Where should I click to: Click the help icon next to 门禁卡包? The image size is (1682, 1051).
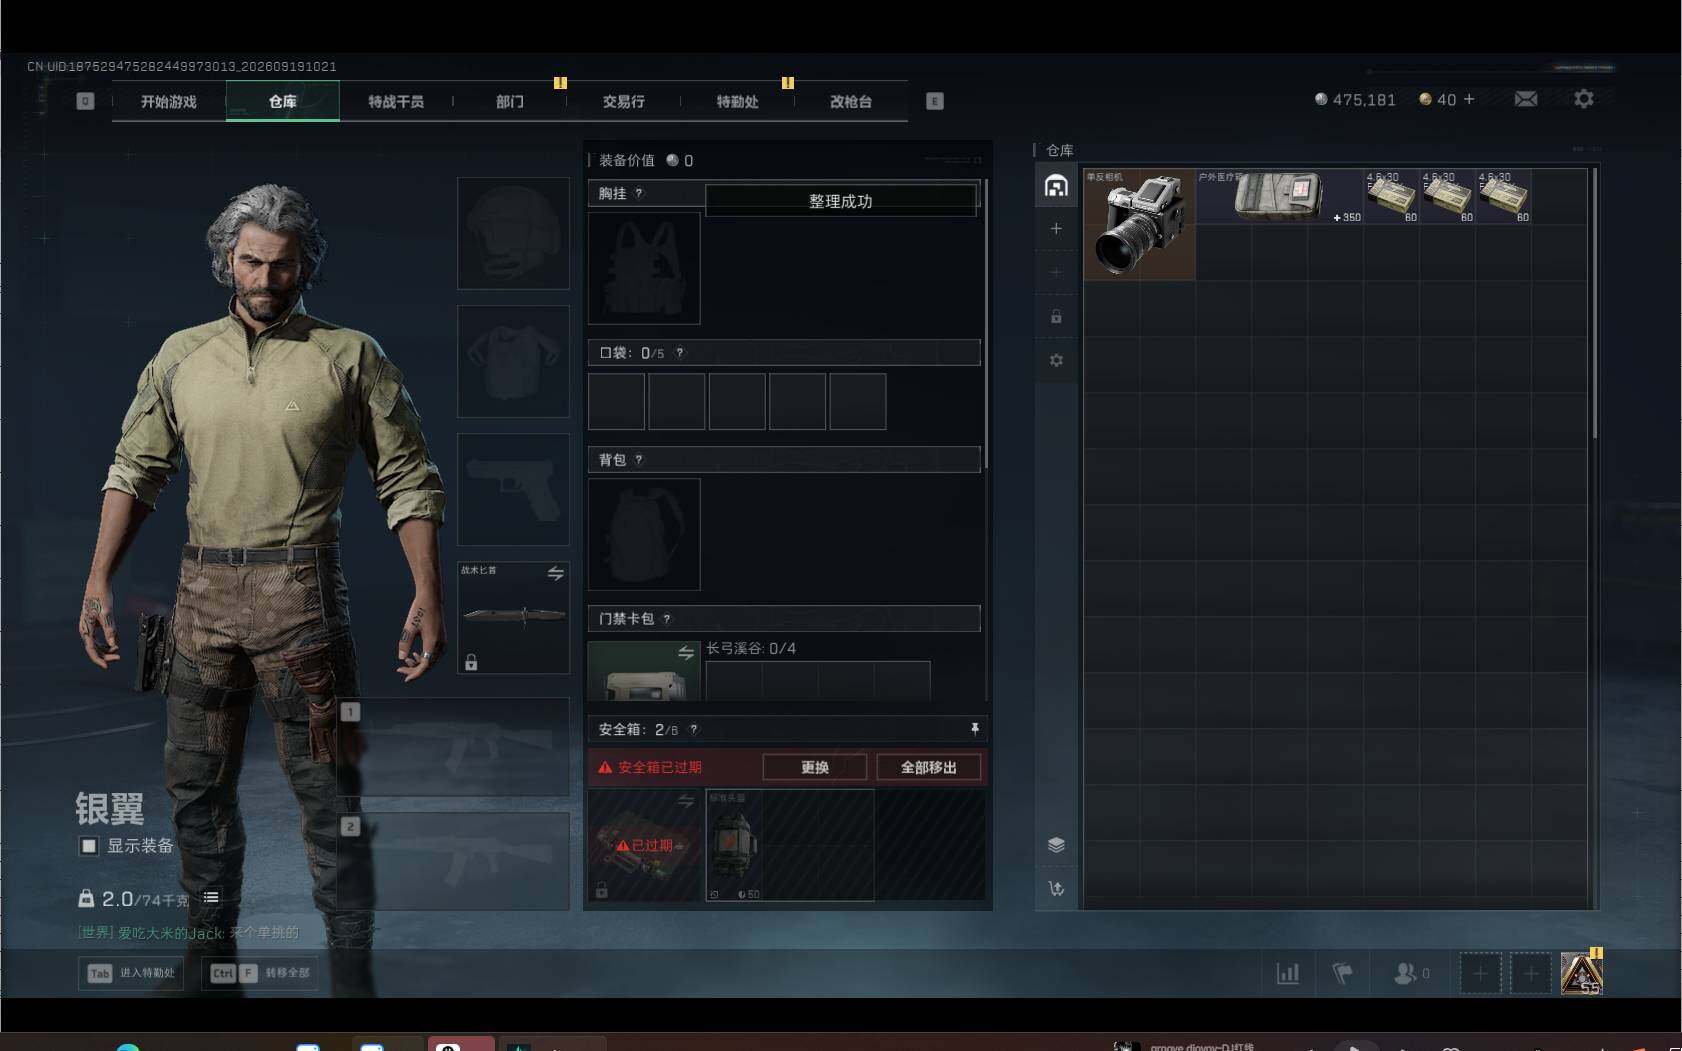(667, 619)
